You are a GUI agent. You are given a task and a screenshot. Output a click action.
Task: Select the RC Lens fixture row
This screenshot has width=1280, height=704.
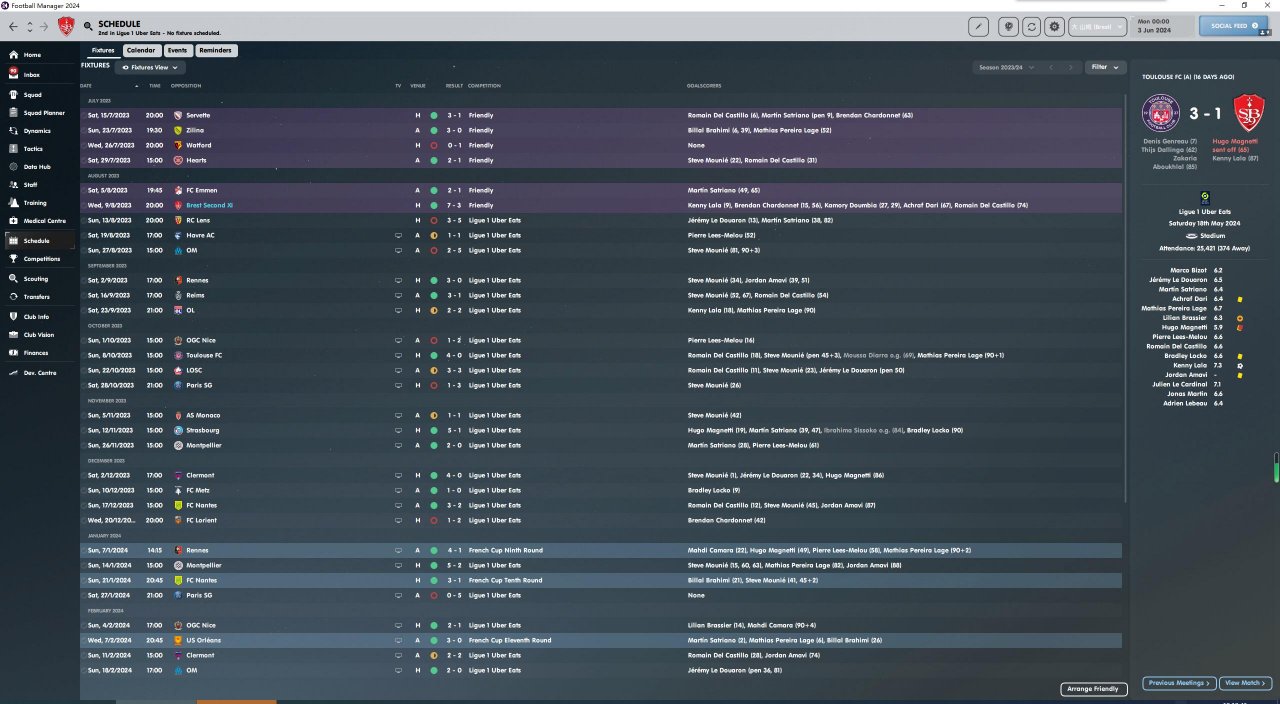click(x=600, y=220)
